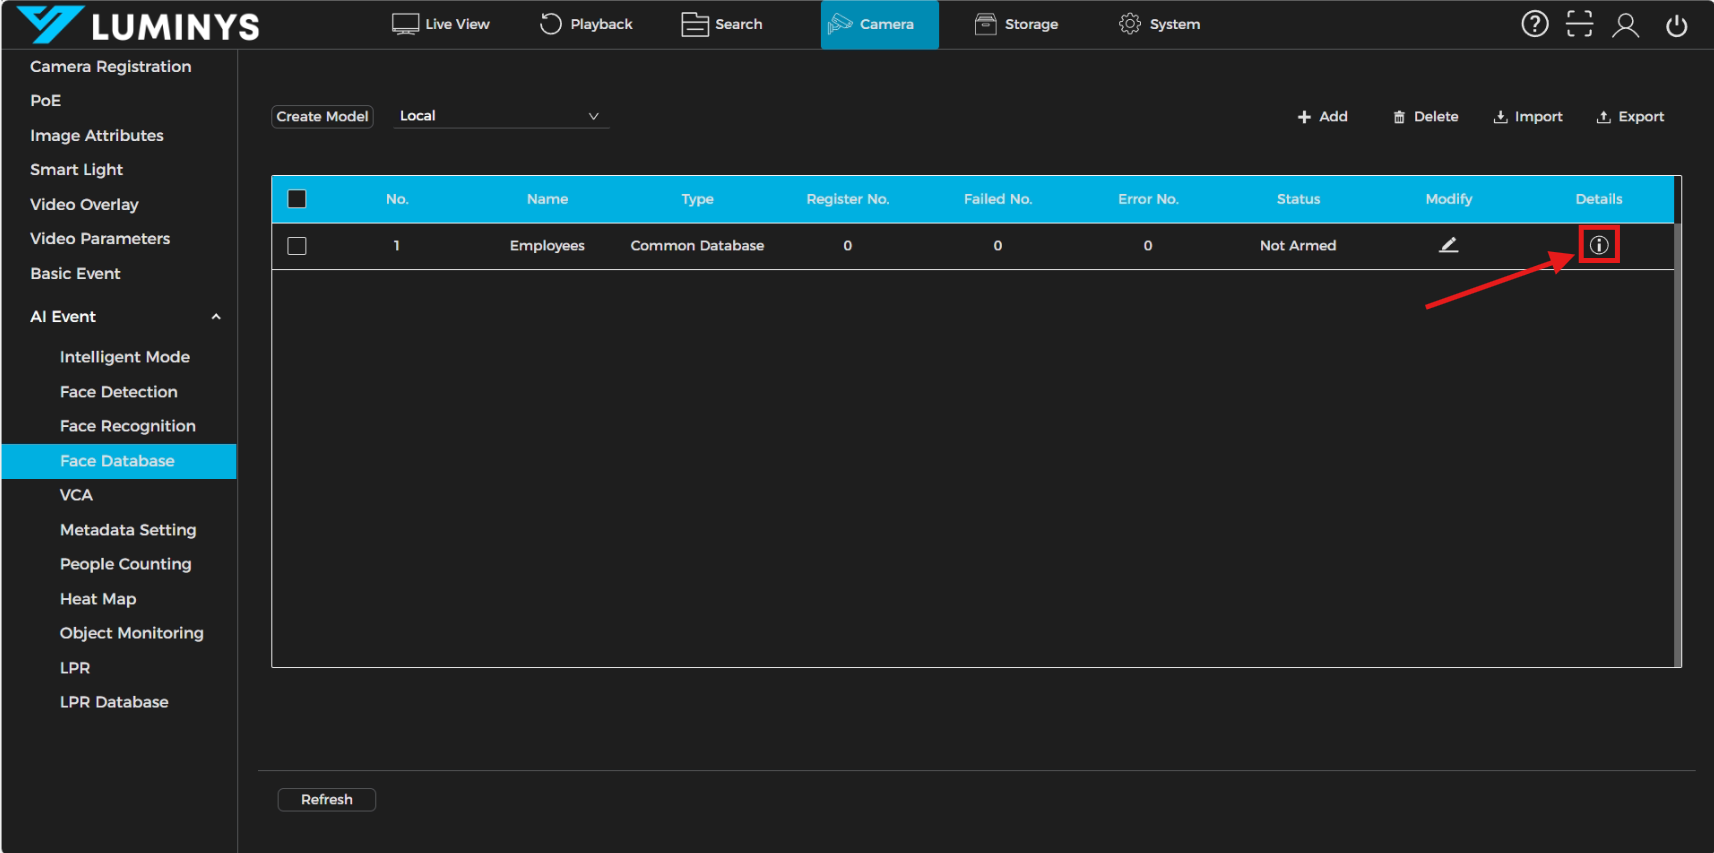Image resolution: width=1714 pixels, height=853 pixels.
Task: Click the Refresh button
Action: (326, 799)
